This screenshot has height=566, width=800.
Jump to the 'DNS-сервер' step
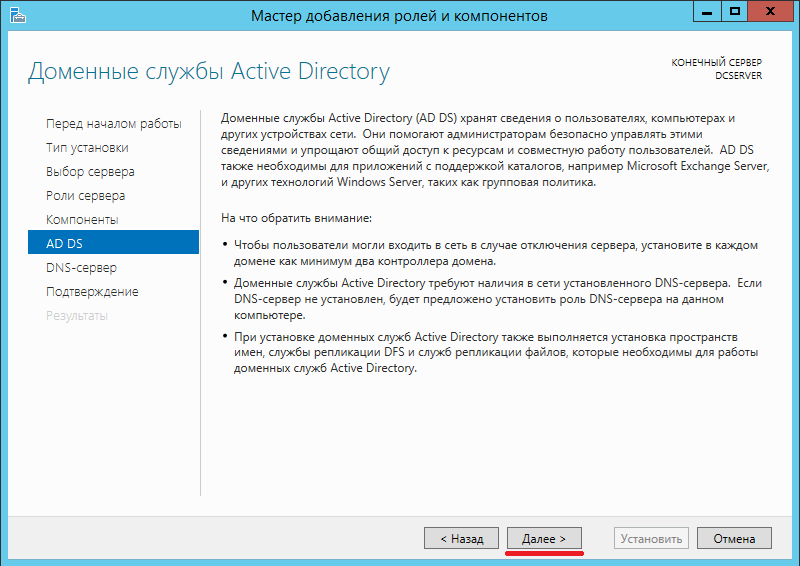click(x=81, y=268)
